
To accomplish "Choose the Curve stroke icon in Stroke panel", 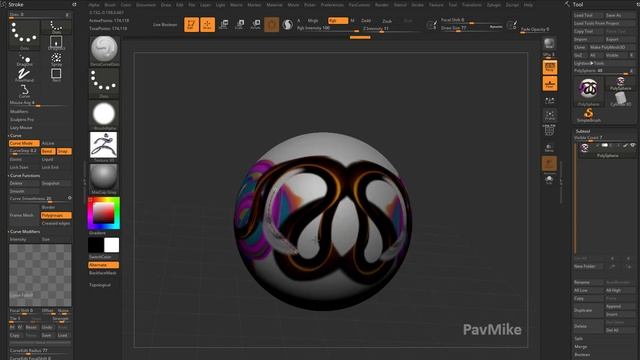I will pyautogui.click(x=24, y=91).
